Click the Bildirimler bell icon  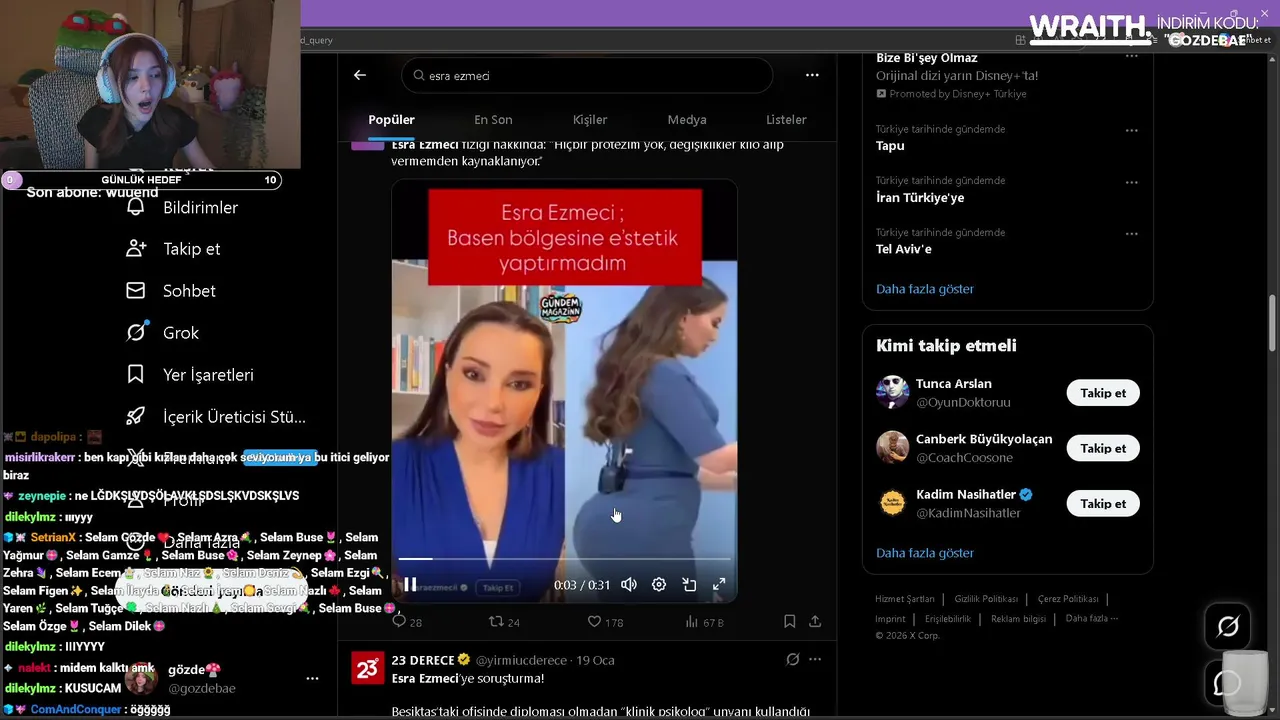[136, 208]
